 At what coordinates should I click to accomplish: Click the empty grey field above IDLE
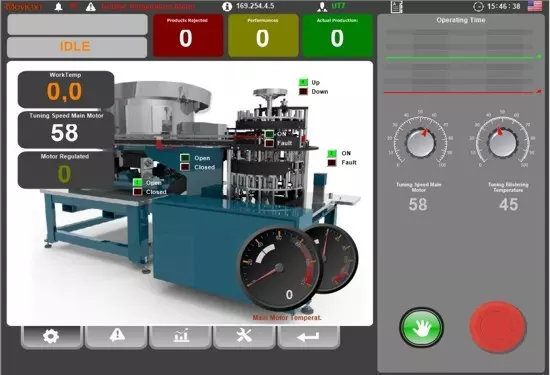(x=77, y=25)
